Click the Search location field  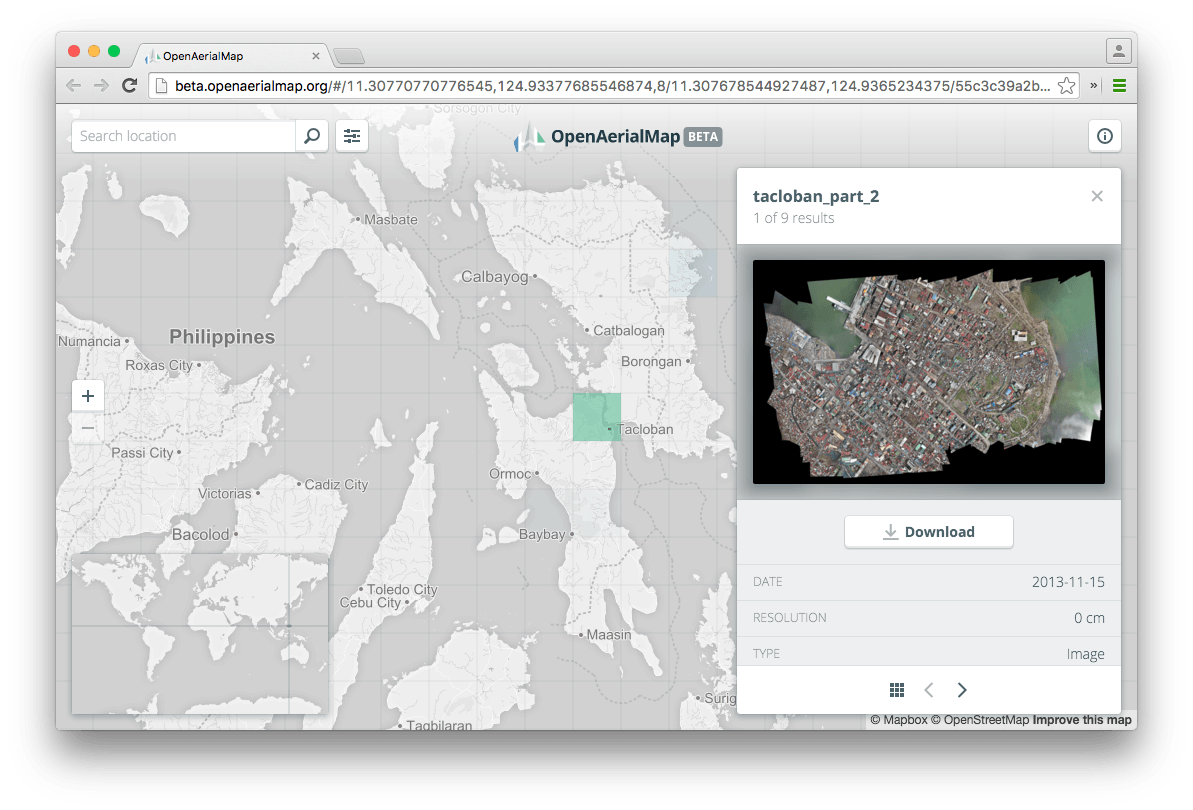pyautogui.click(x=183, y=136)
